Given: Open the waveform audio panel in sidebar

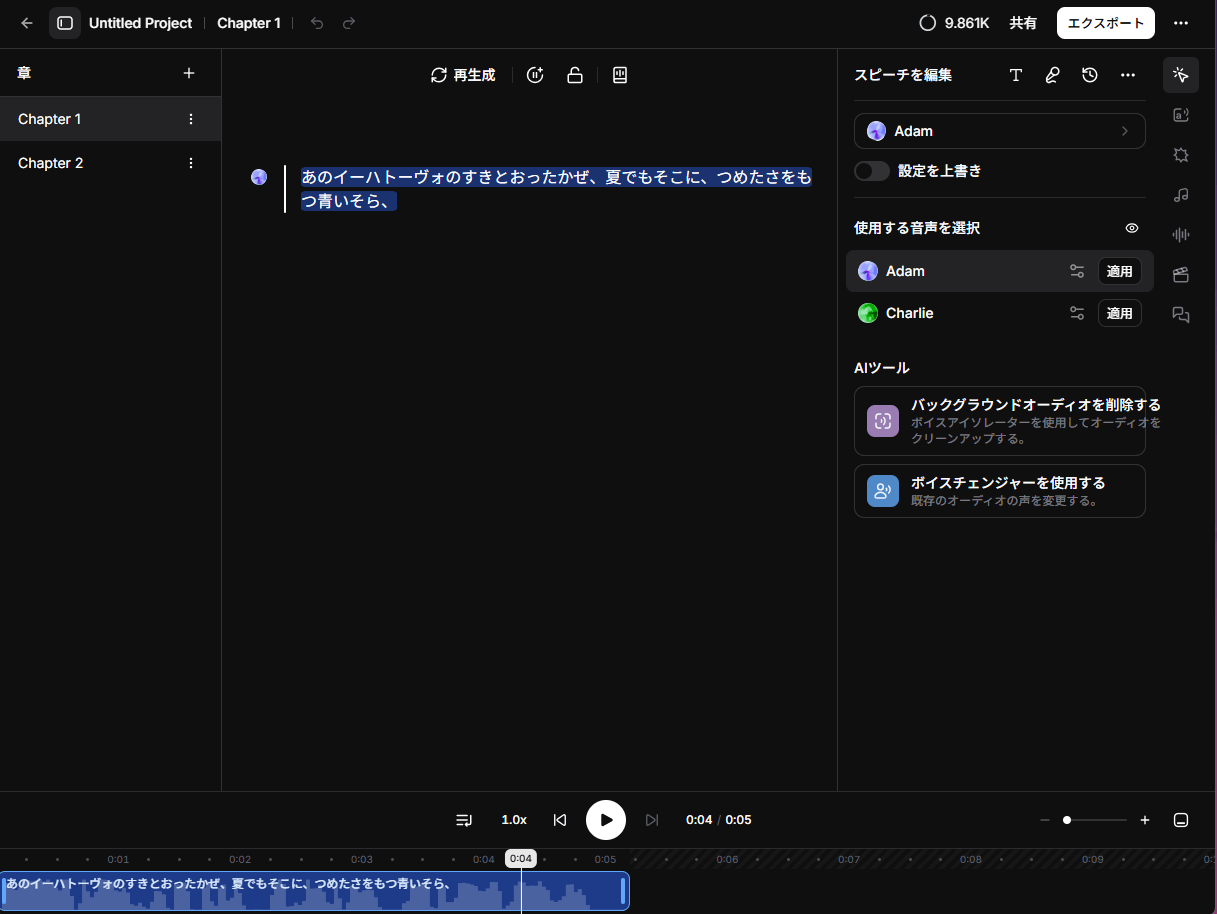Looking at the screenshot, I should (x=1181, y=235).
